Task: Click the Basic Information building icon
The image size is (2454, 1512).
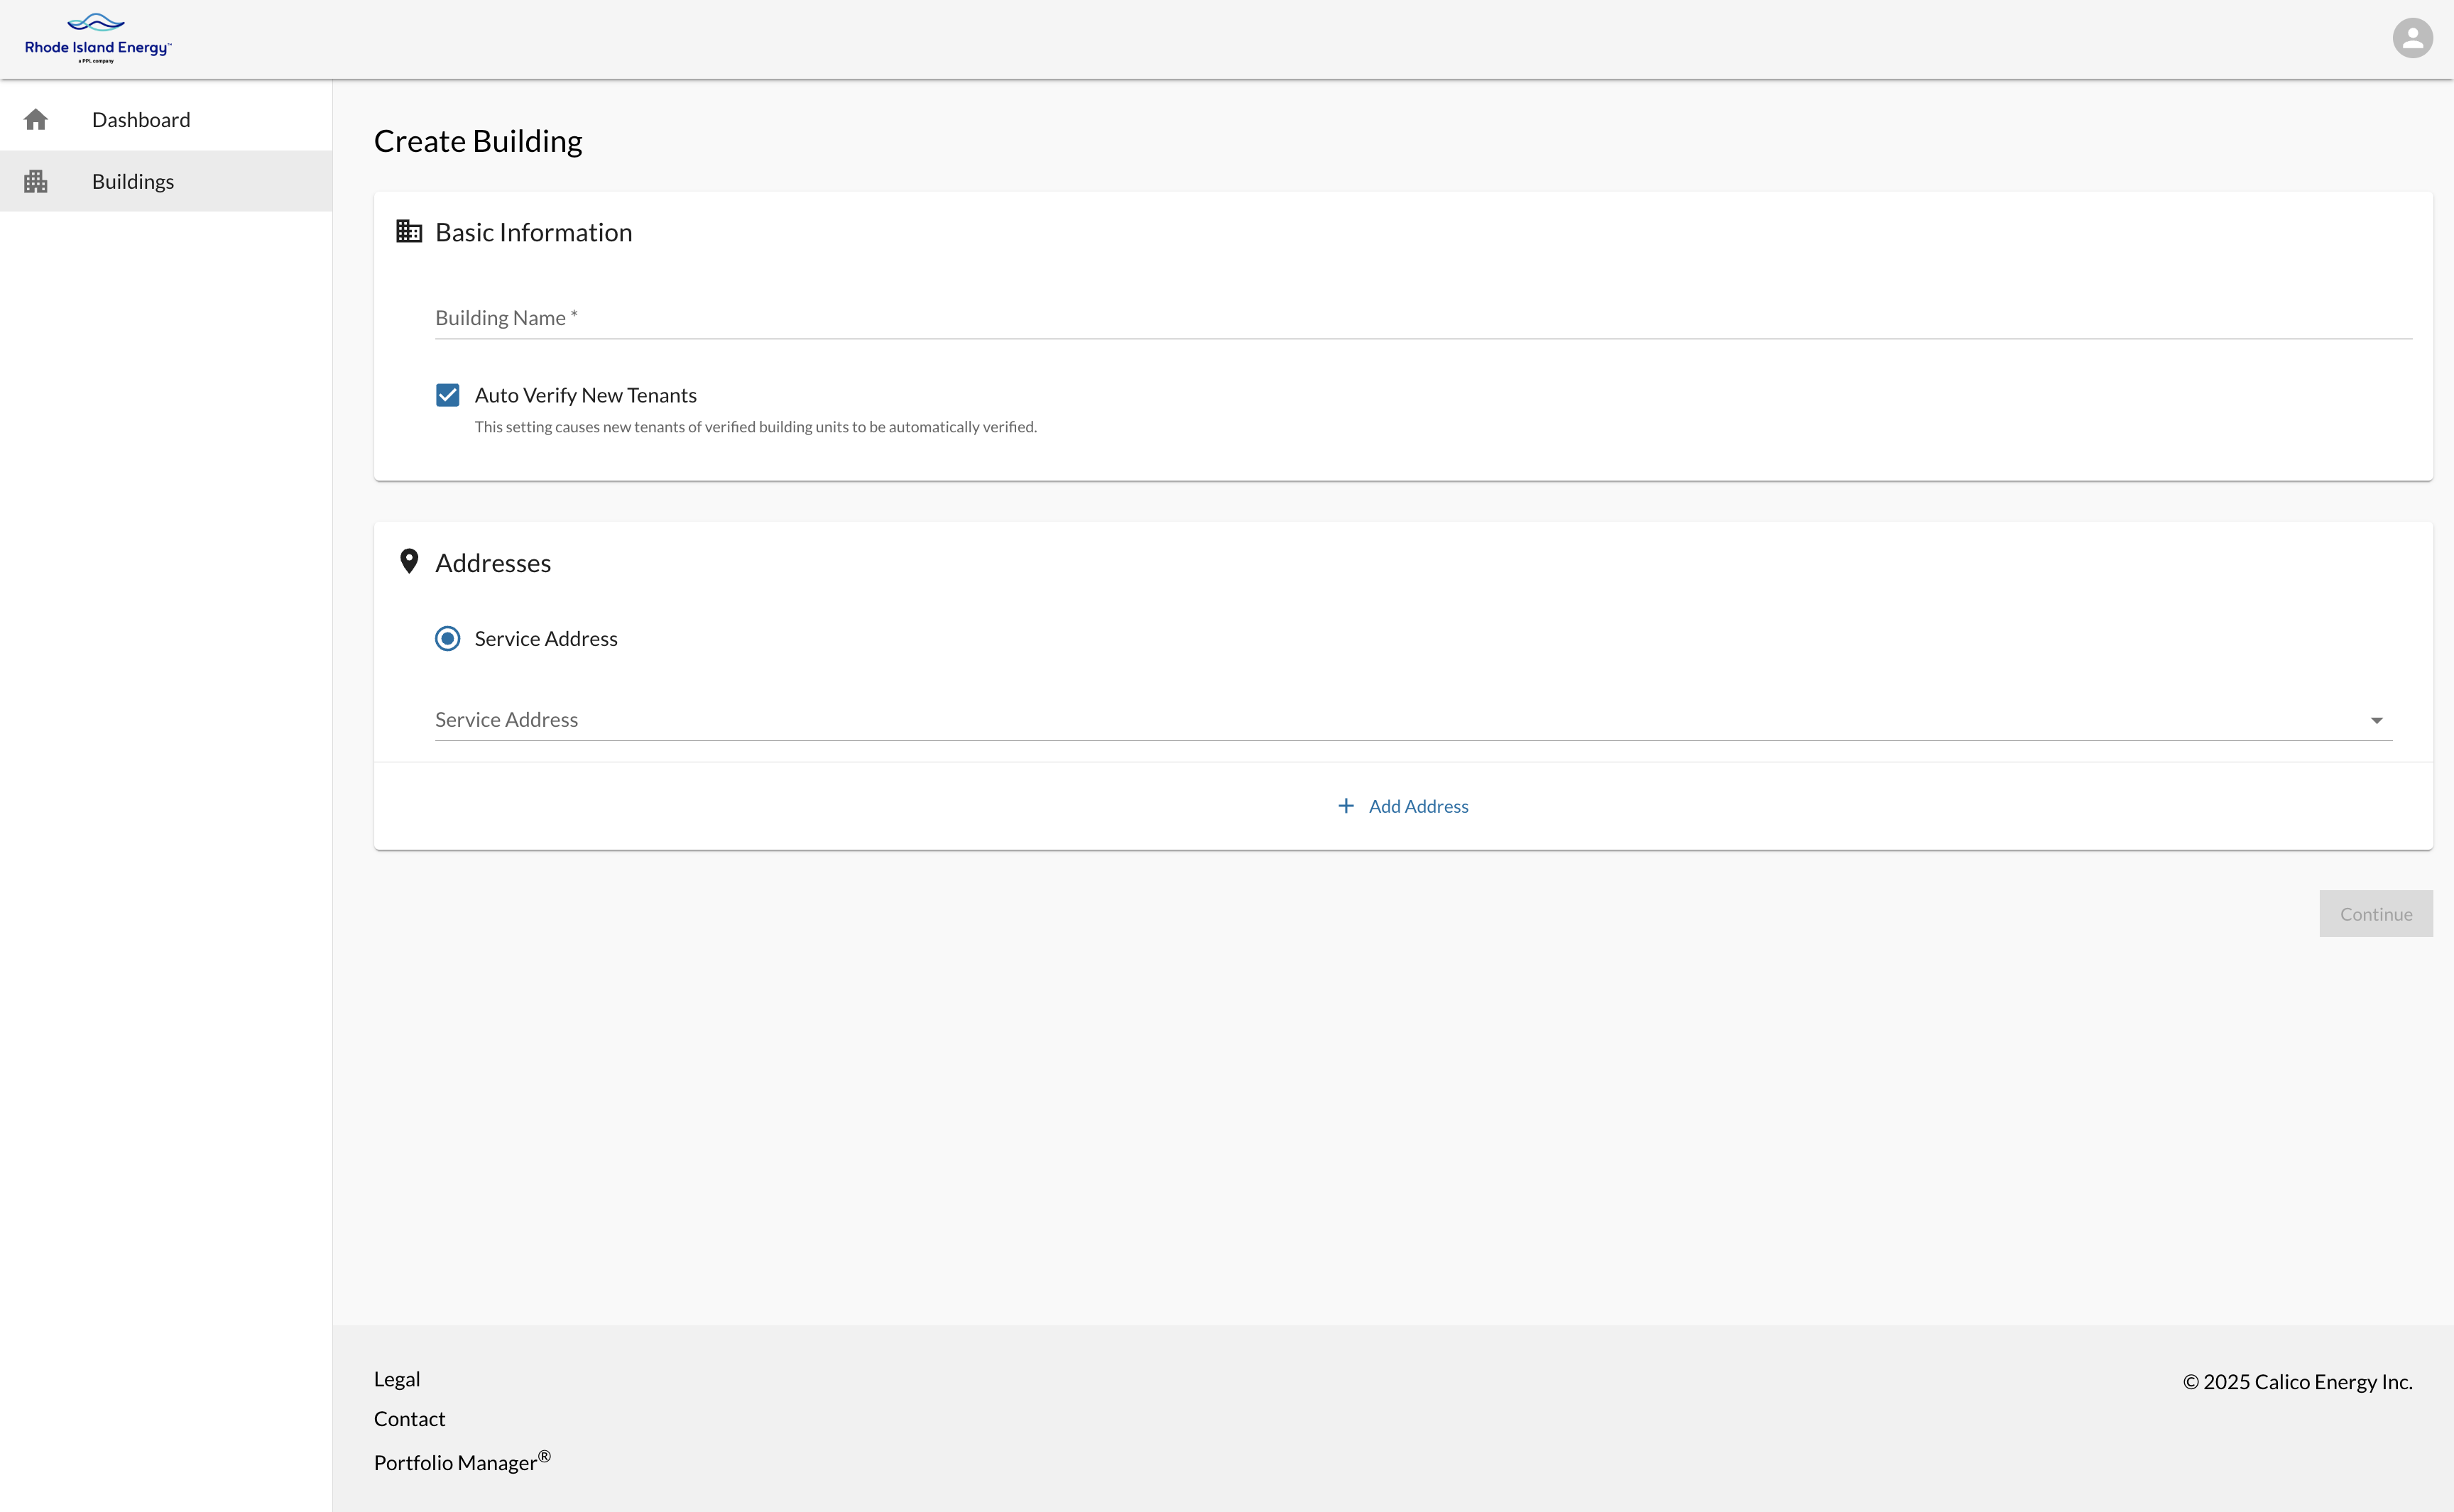Action: coord(409,232)
